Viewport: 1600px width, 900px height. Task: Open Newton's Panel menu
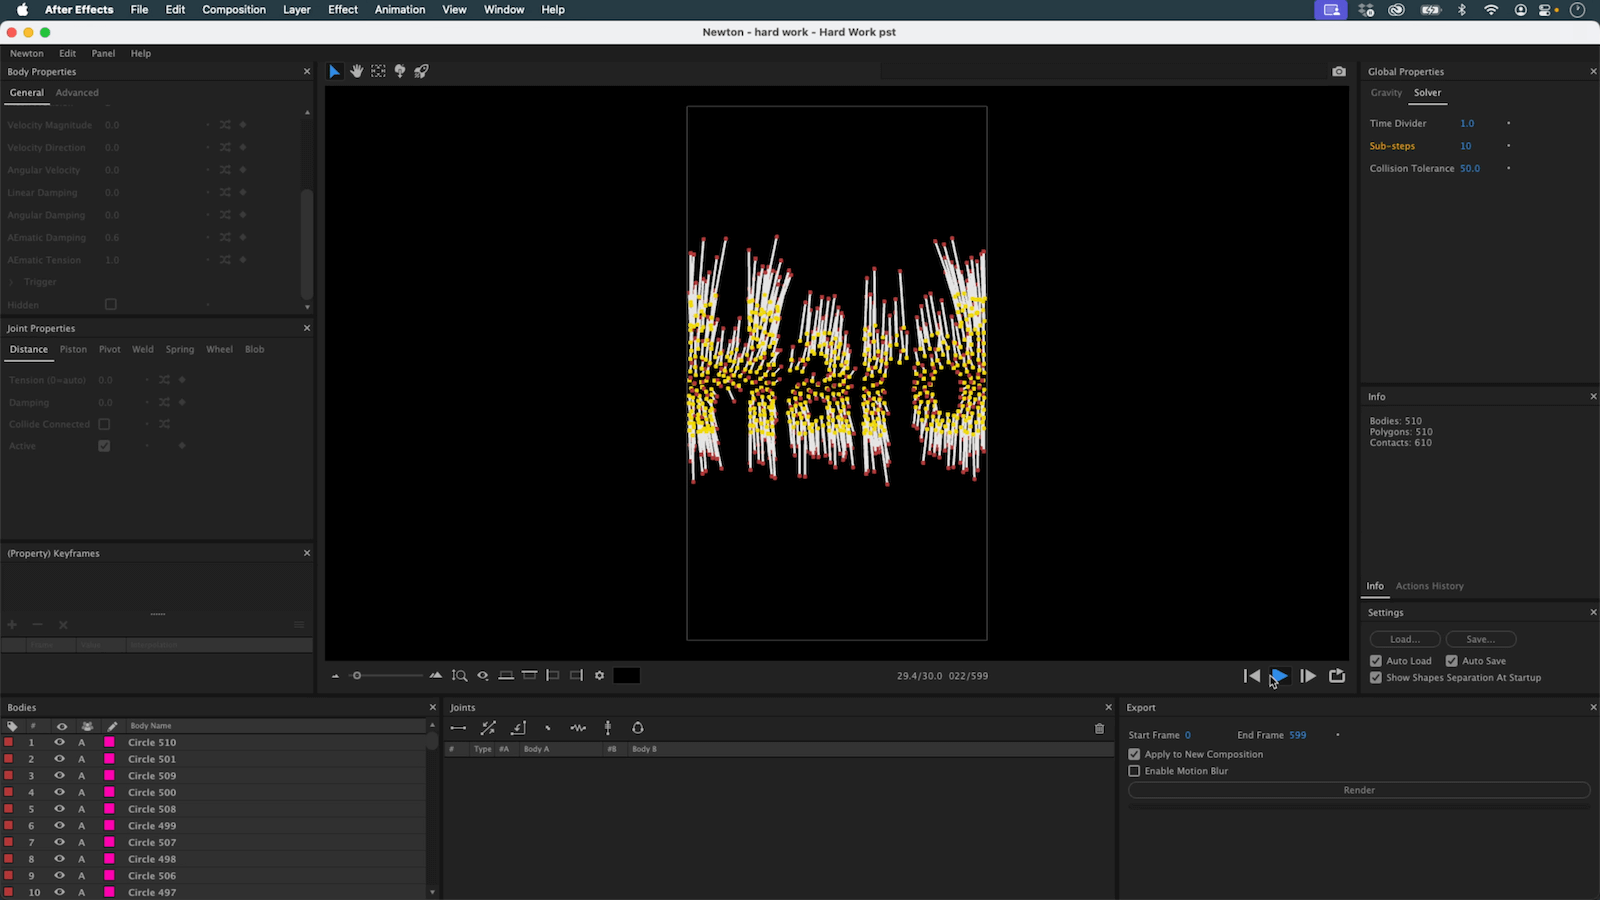coord(103,53)
